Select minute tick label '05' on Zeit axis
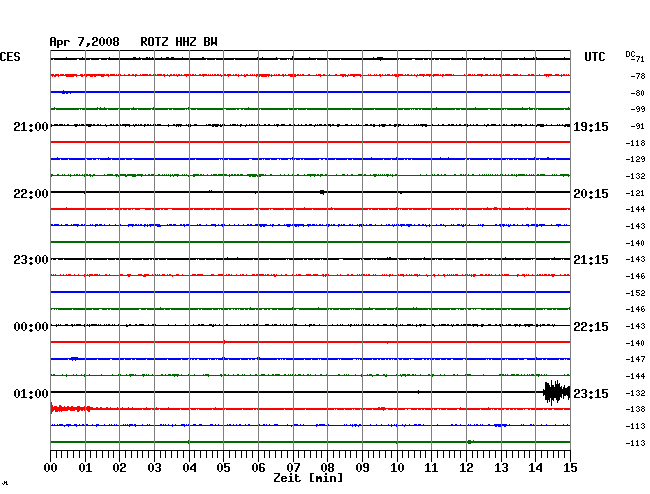 [223, 467]
